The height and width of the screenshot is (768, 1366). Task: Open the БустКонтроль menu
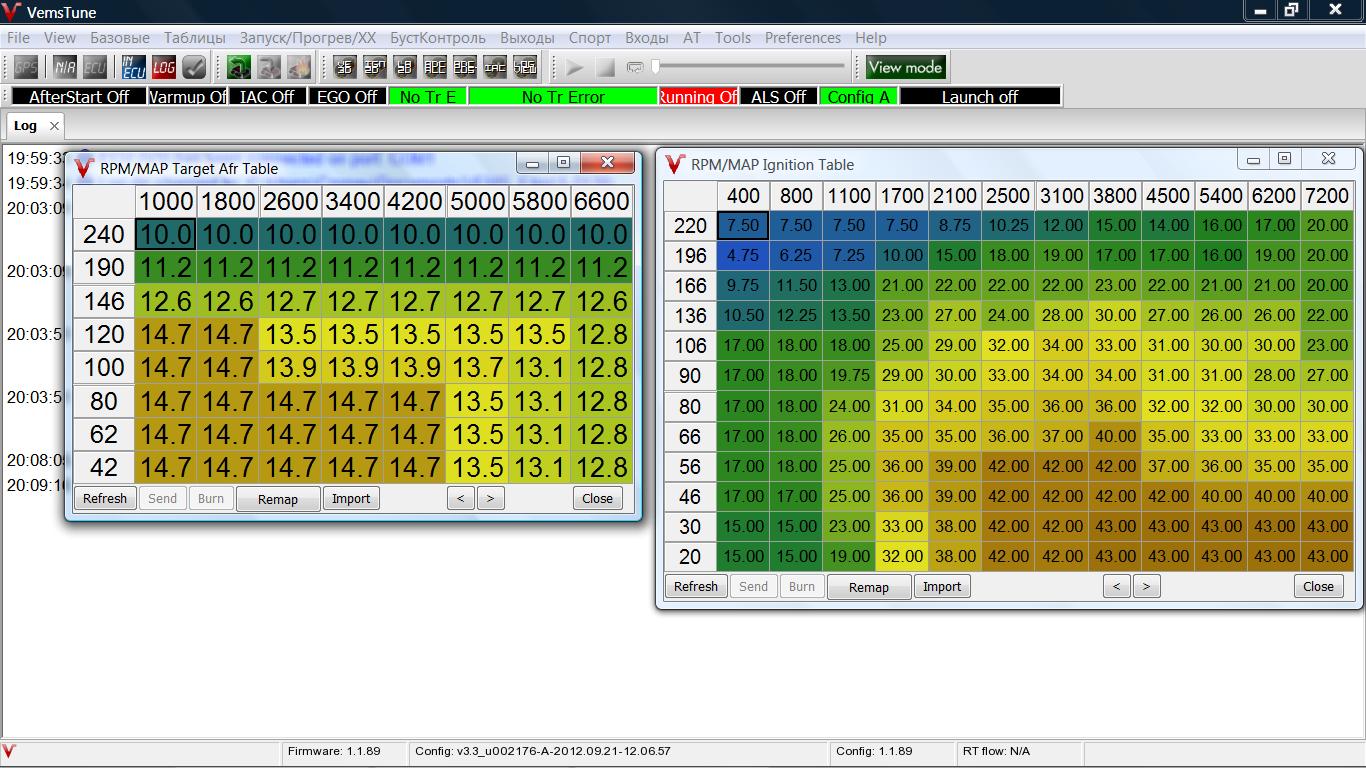point(438,38)
